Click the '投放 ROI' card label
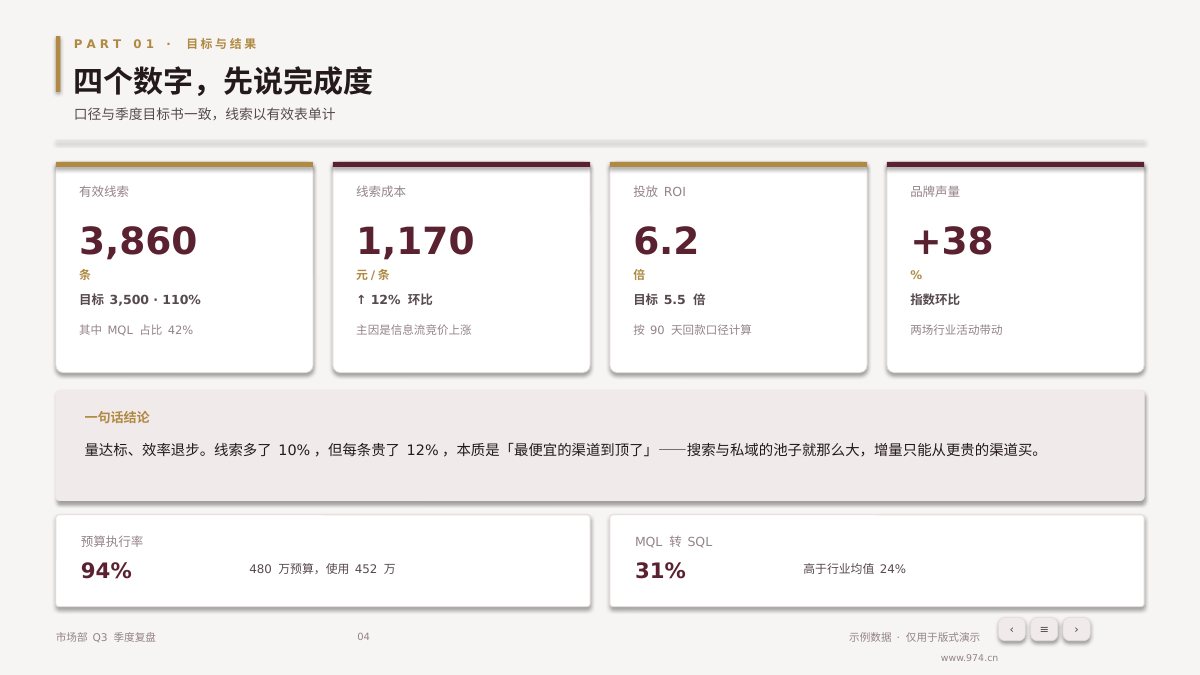 (x=659, y=191)
